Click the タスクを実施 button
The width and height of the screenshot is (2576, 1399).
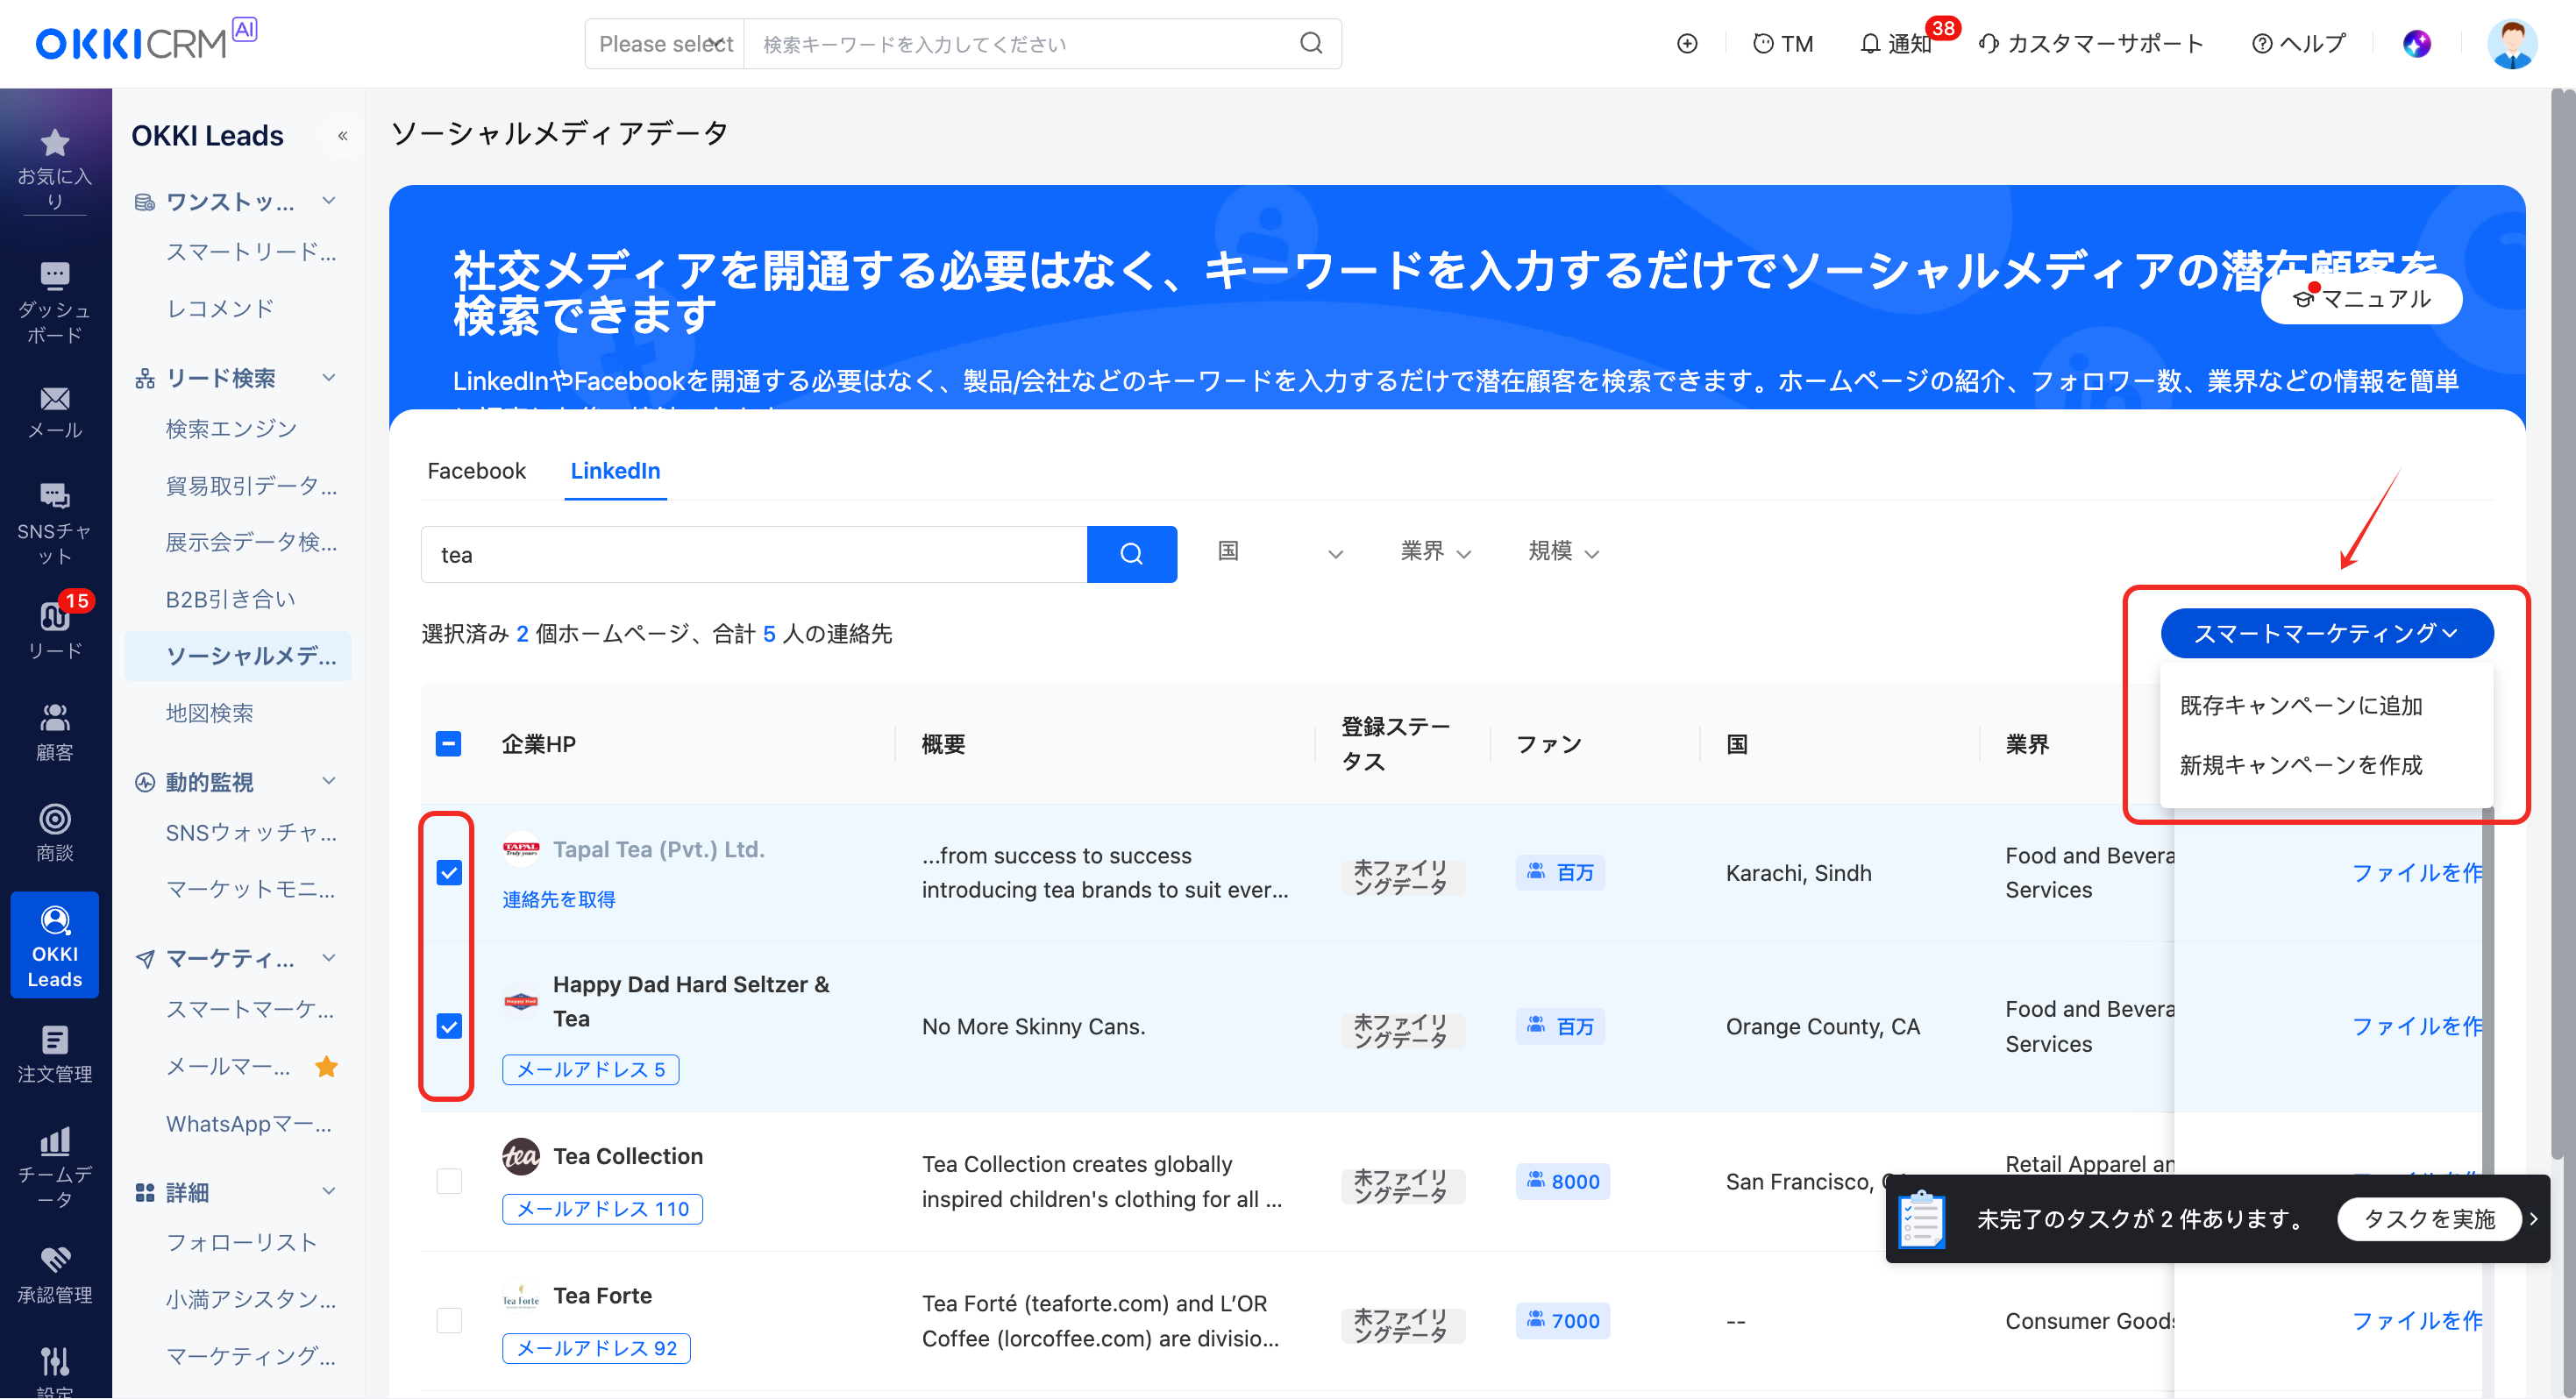(2428, 1218)
